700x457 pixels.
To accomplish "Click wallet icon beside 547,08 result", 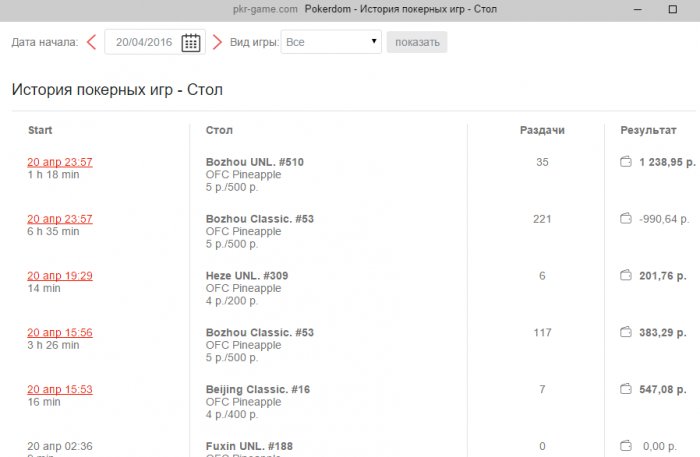I will 626,390.
